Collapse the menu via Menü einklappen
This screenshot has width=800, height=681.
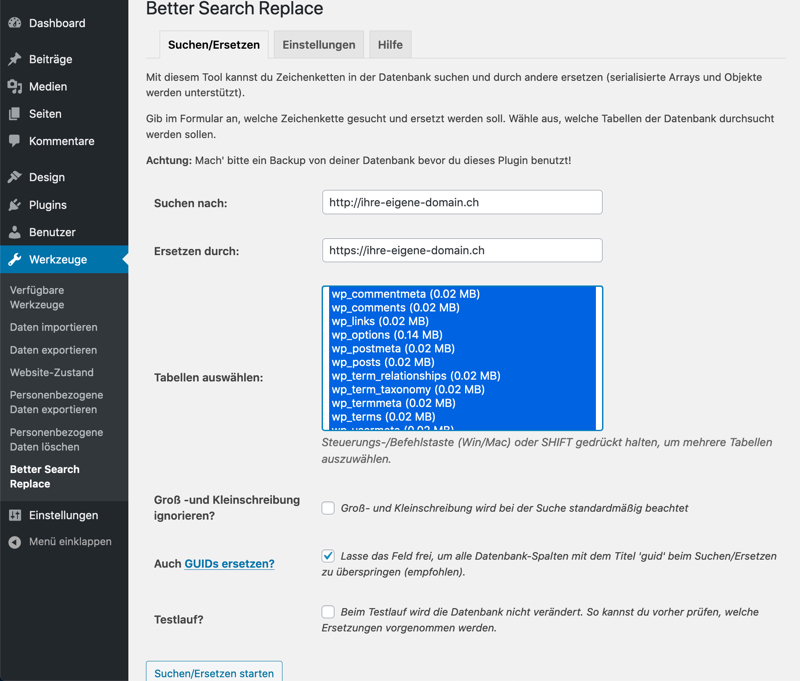[x=70, y=542]
